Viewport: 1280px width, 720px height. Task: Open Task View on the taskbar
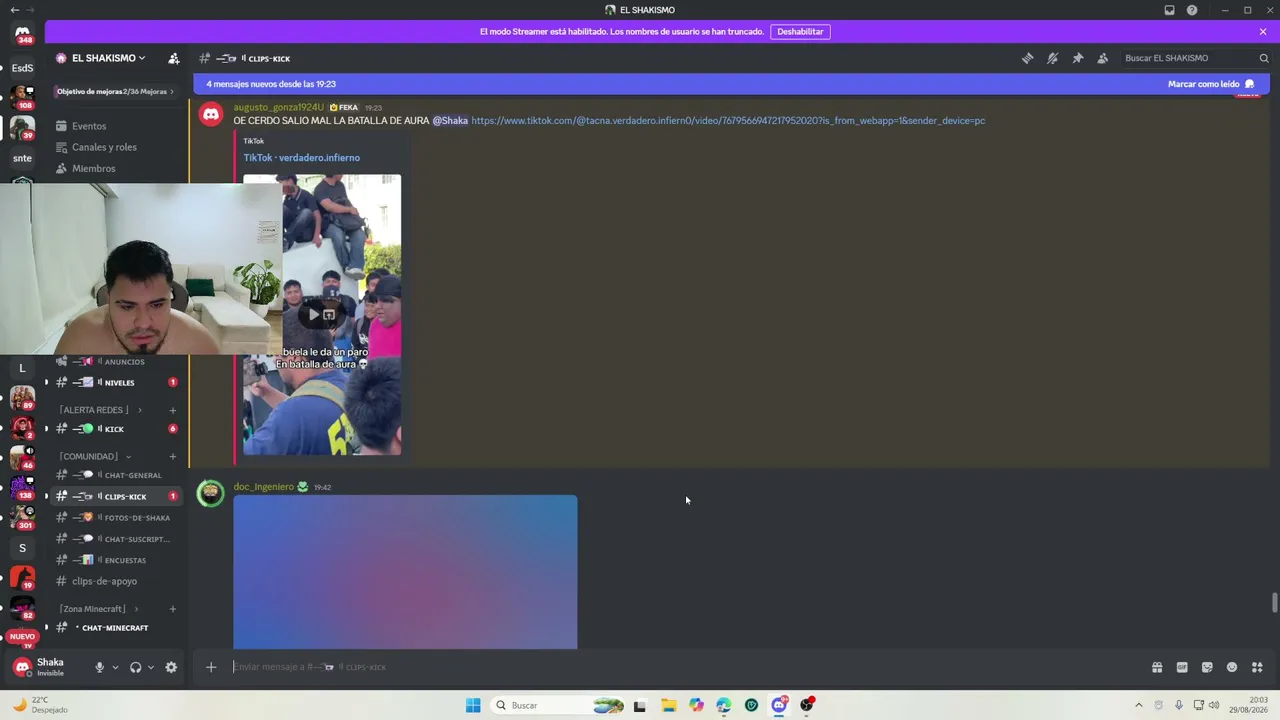(x=640, y=705)
